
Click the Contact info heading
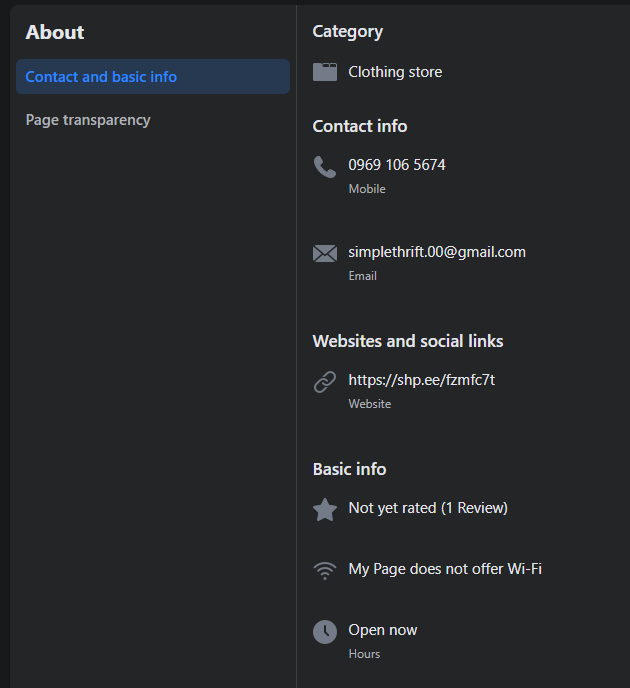[x=360, y=126]
